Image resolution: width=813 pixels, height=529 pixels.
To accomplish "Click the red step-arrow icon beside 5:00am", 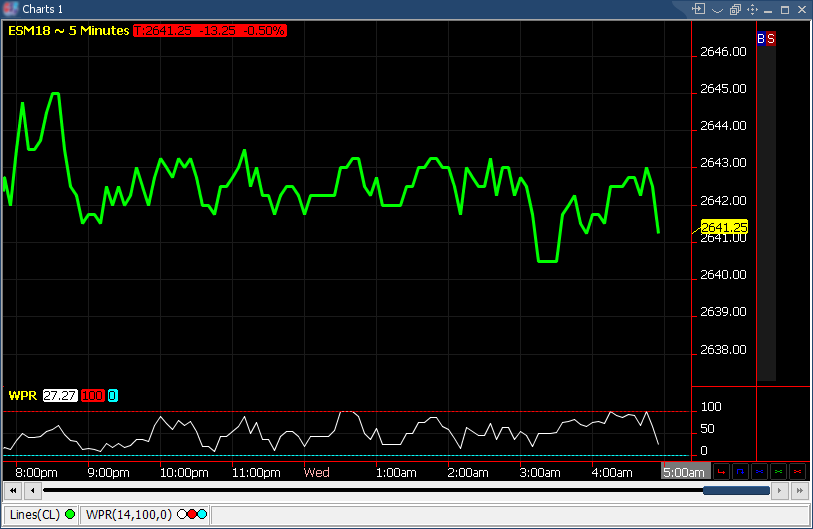I will (x=721, y=471).
